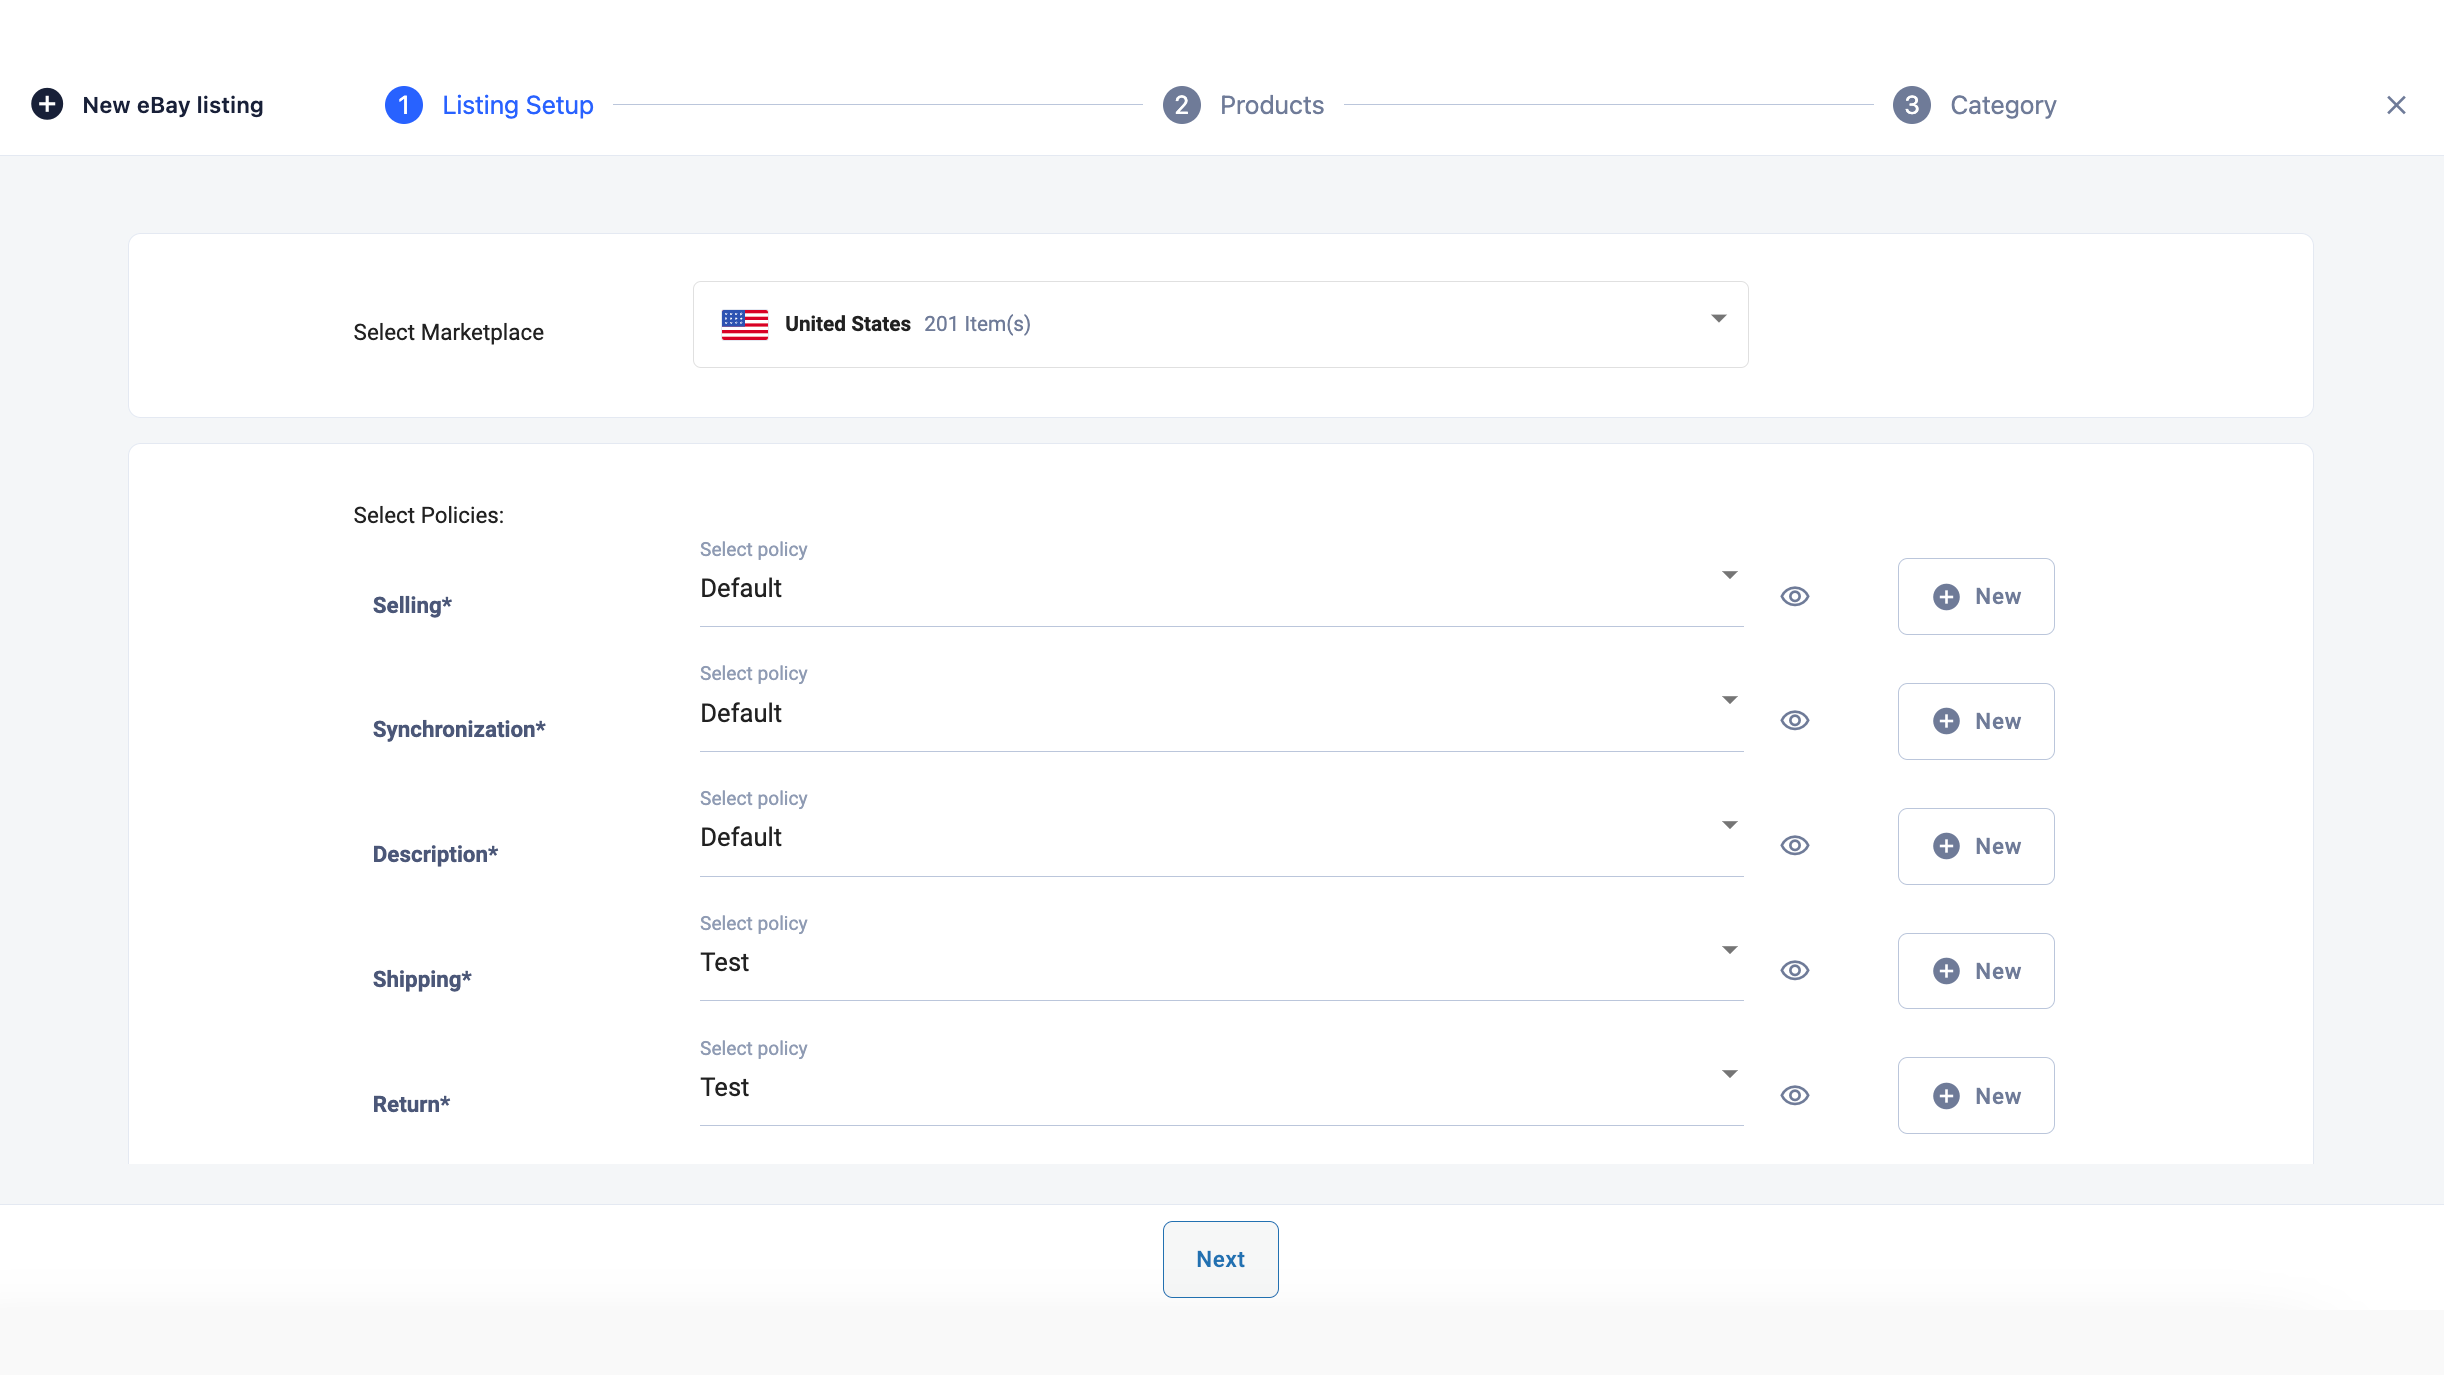Click the United States flag icon
Image resolution: width=2444 pixels, height=1375 pixels.
click(745, 324)
